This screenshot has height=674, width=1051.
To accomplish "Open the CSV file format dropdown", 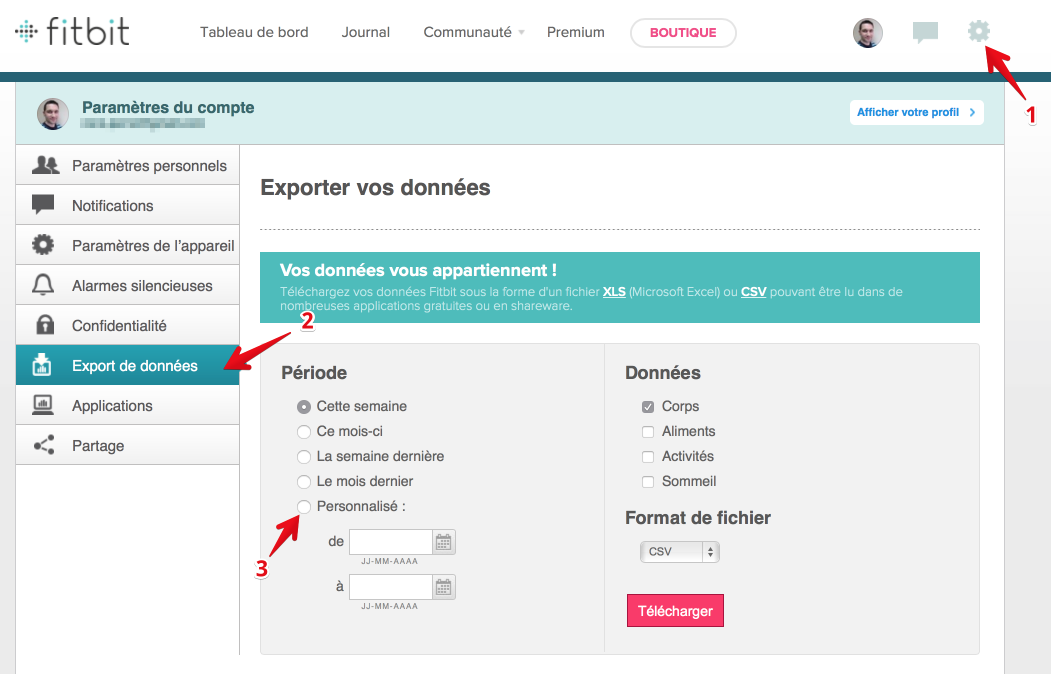I will click(680, 552).
